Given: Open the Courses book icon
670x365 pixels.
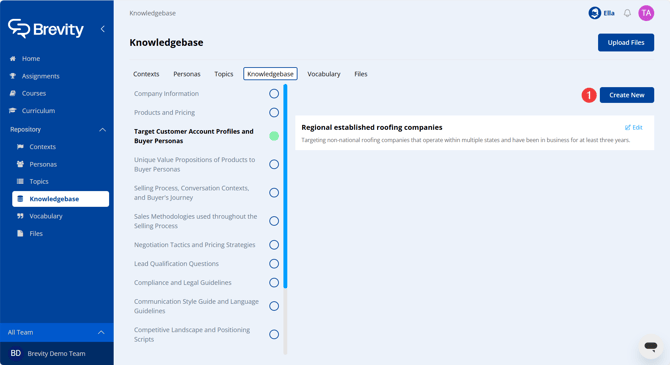Looking at the screenshot, I should pyautogui.click(x=13, y=93).
